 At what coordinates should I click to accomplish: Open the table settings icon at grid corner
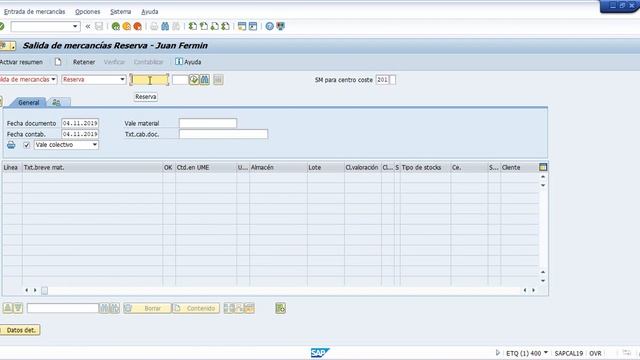point(543,167)
